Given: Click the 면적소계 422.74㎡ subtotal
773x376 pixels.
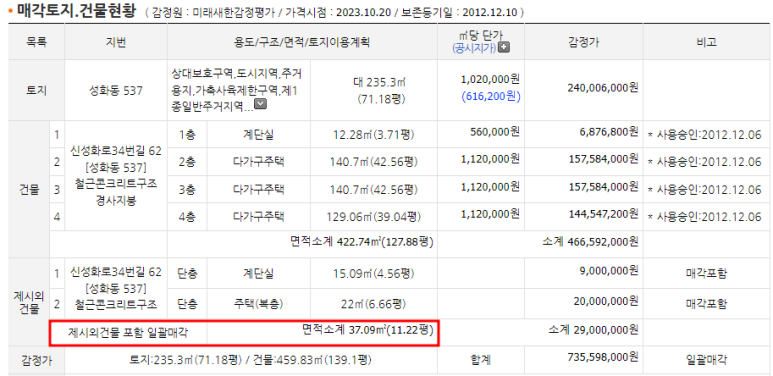Looking at the screenshot, I should tap(362, 242).
